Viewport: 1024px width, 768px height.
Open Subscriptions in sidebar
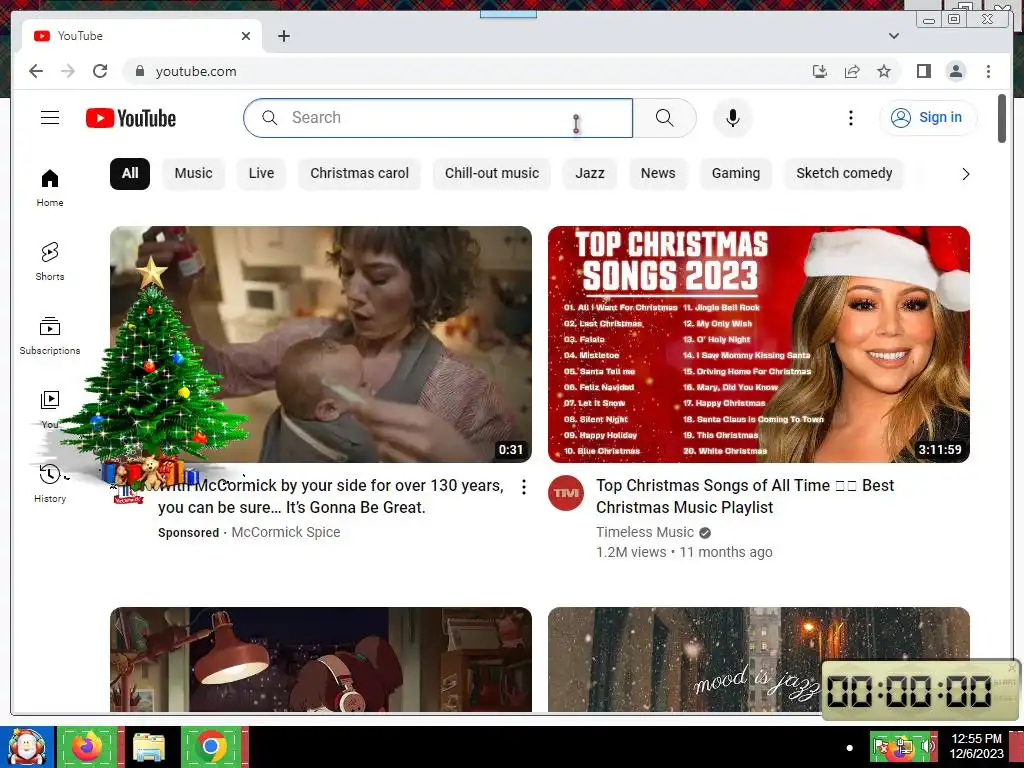[50, 336]
